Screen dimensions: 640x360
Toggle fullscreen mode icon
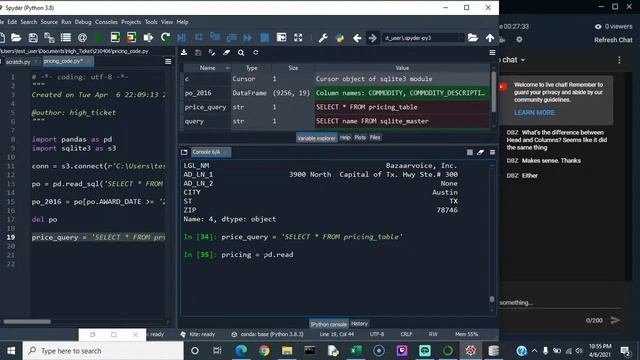coord(298,38)
